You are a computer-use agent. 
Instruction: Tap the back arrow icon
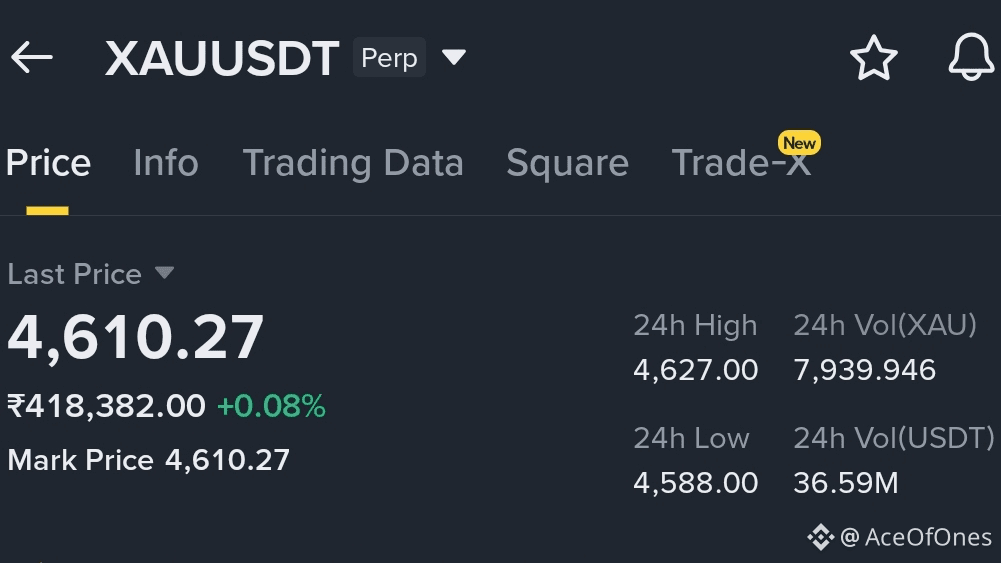point(31,58)
